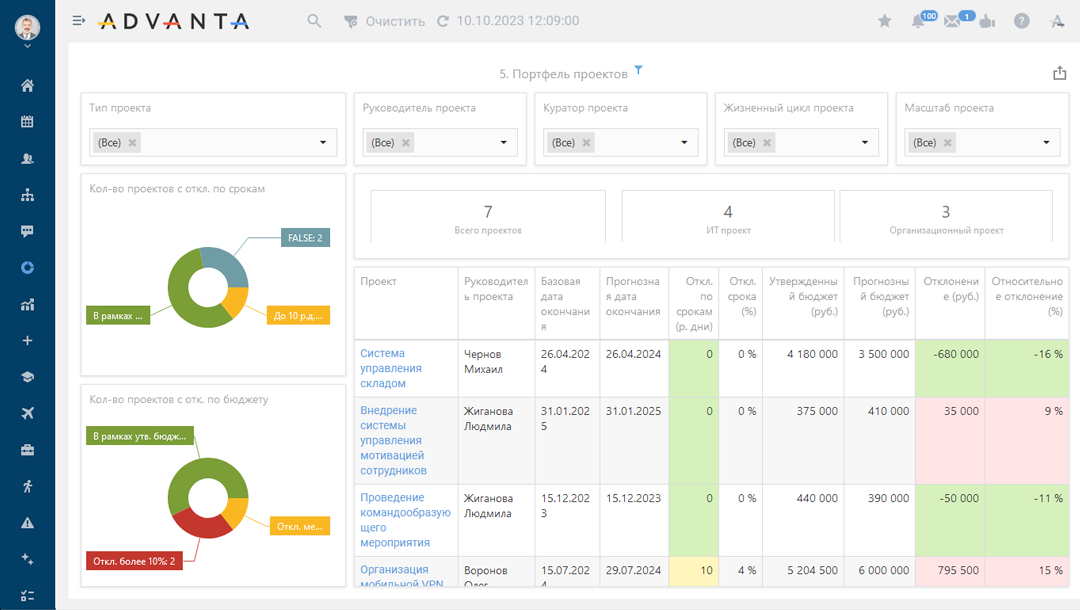
Task: Open the briefcase icon in the sidebar
Action: [x=27, y=450]
